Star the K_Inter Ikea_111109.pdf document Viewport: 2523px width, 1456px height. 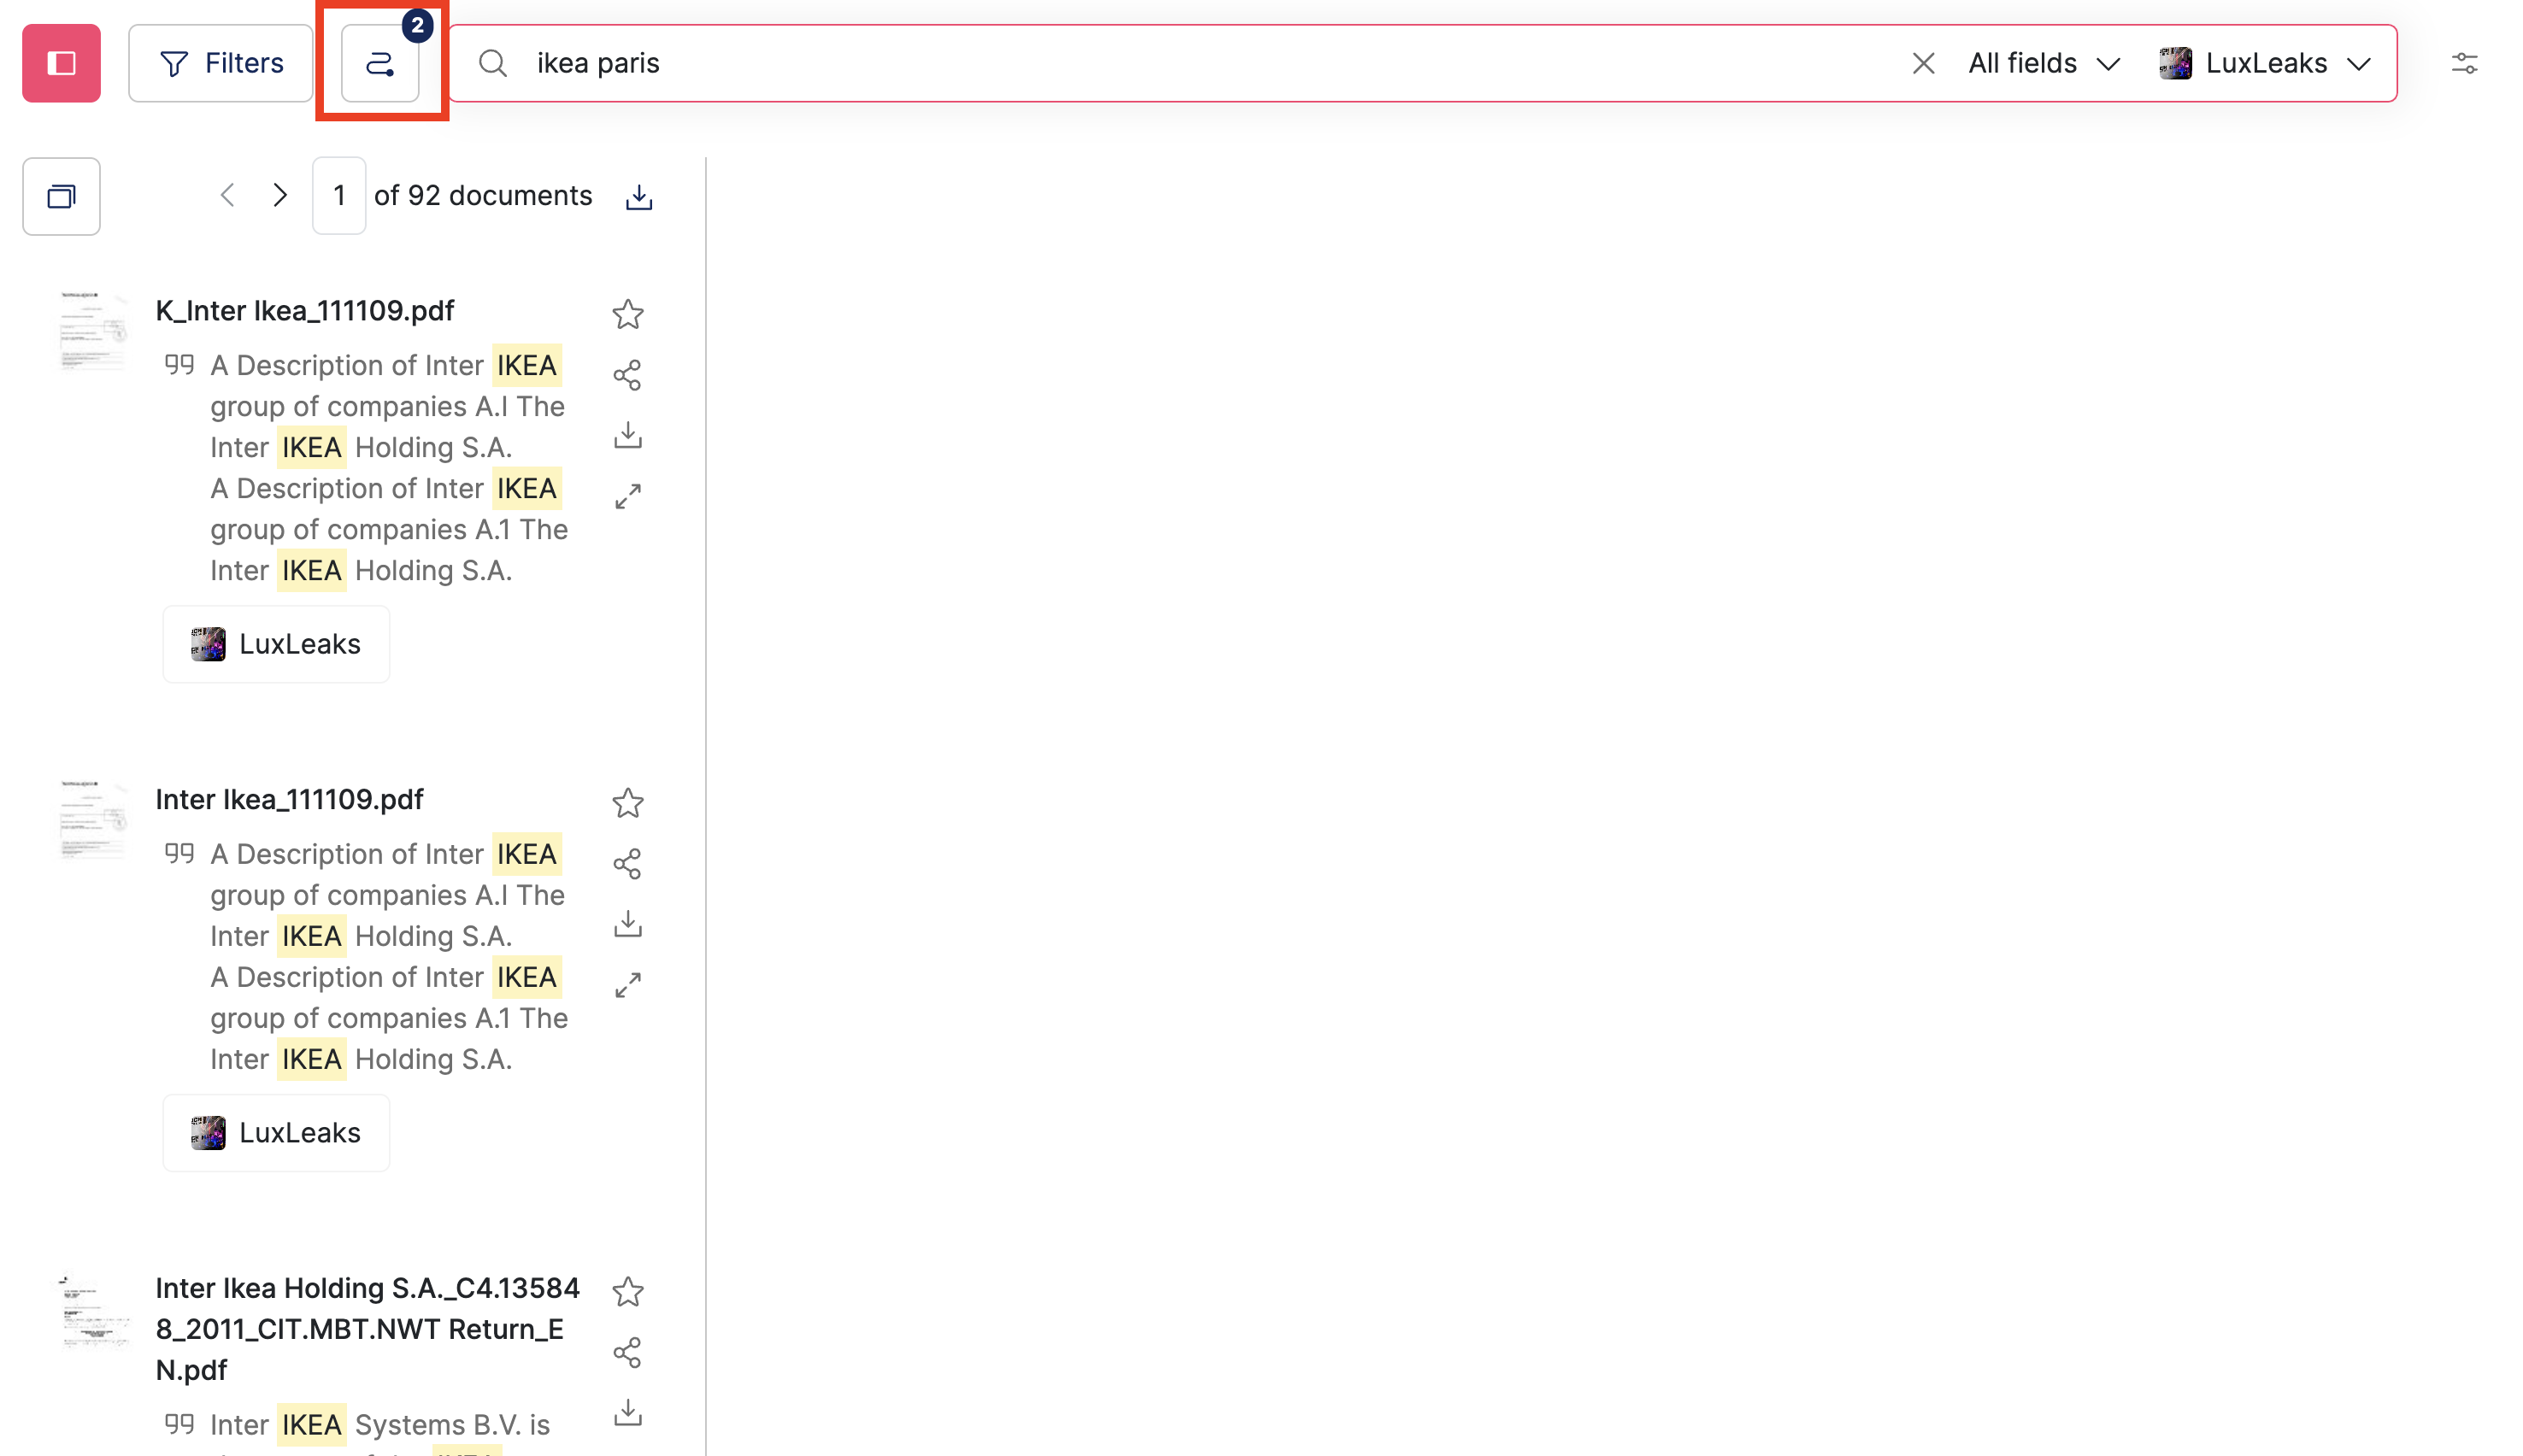(x=628, y=314)
